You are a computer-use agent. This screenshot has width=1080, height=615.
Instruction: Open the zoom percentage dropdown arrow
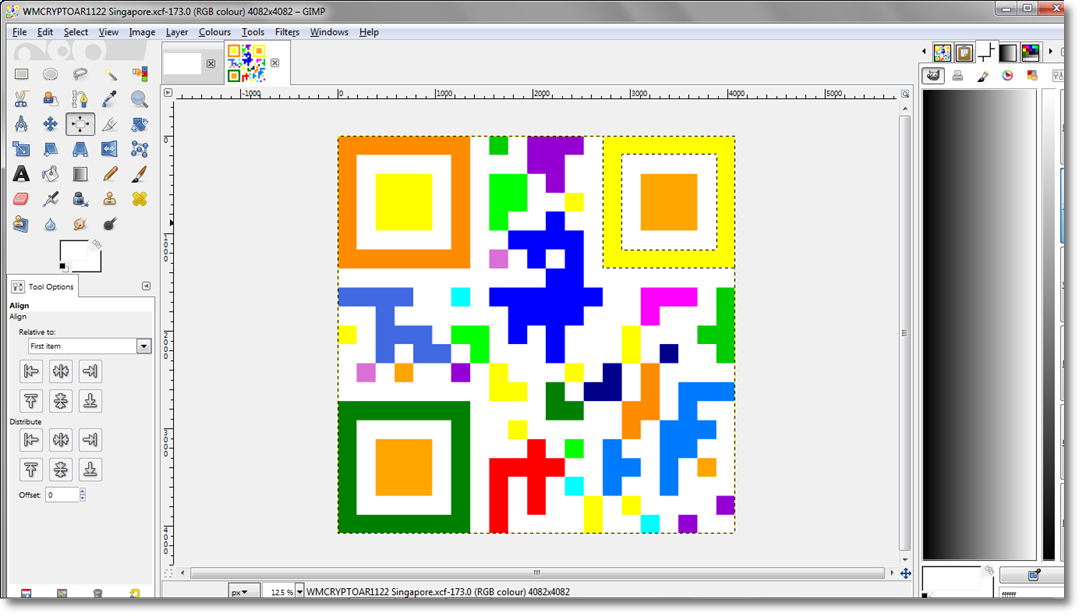300,592
